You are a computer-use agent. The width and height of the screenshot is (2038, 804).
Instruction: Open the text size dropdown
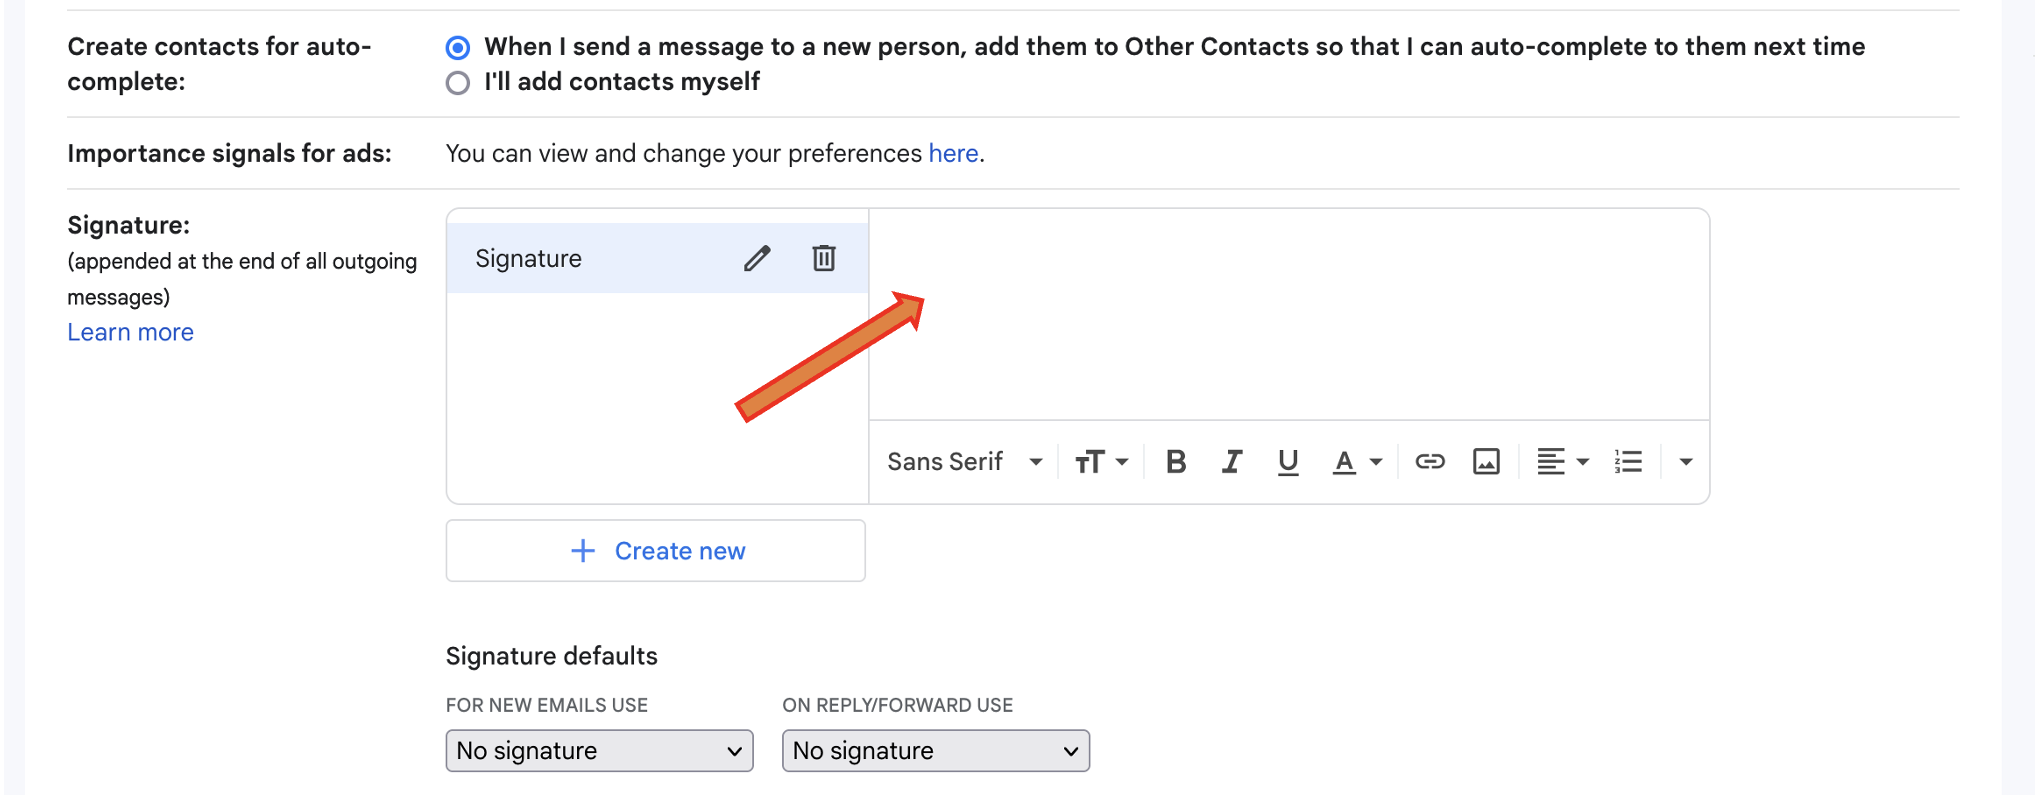point(1101,461)
